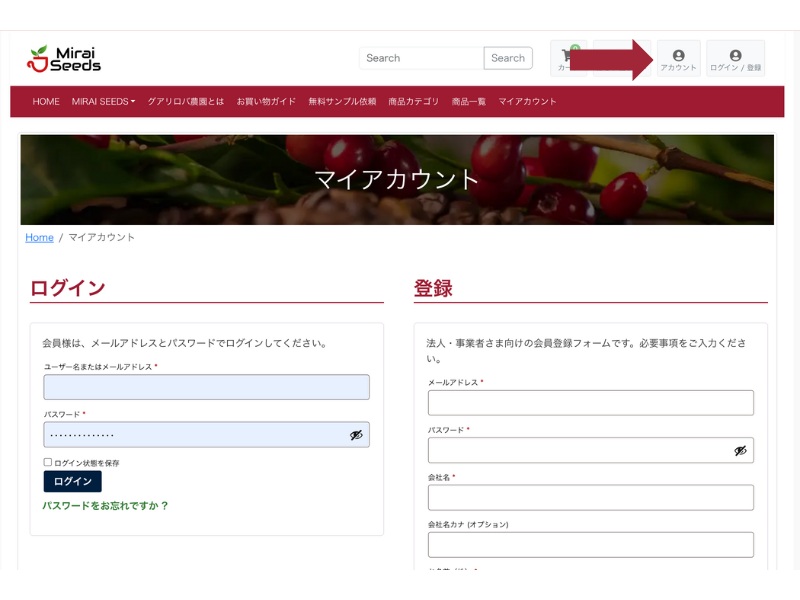
Task: Click the Mirai Seeds logo
Action: click(64, 59)
